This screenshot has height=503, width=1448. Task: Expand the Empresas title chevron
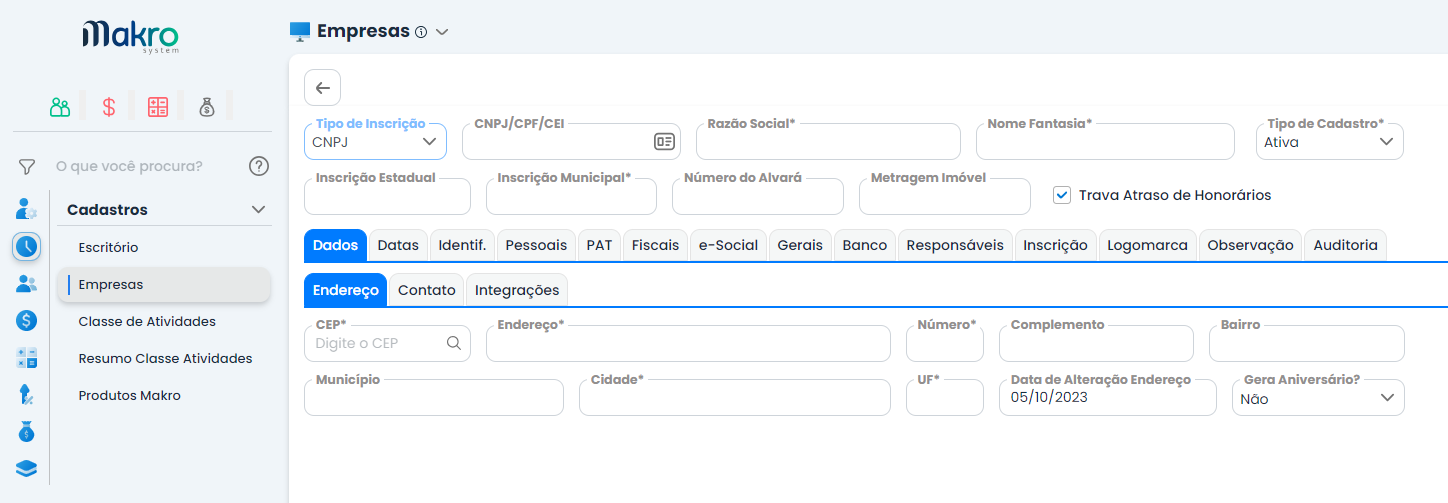[x=442, y=32]
